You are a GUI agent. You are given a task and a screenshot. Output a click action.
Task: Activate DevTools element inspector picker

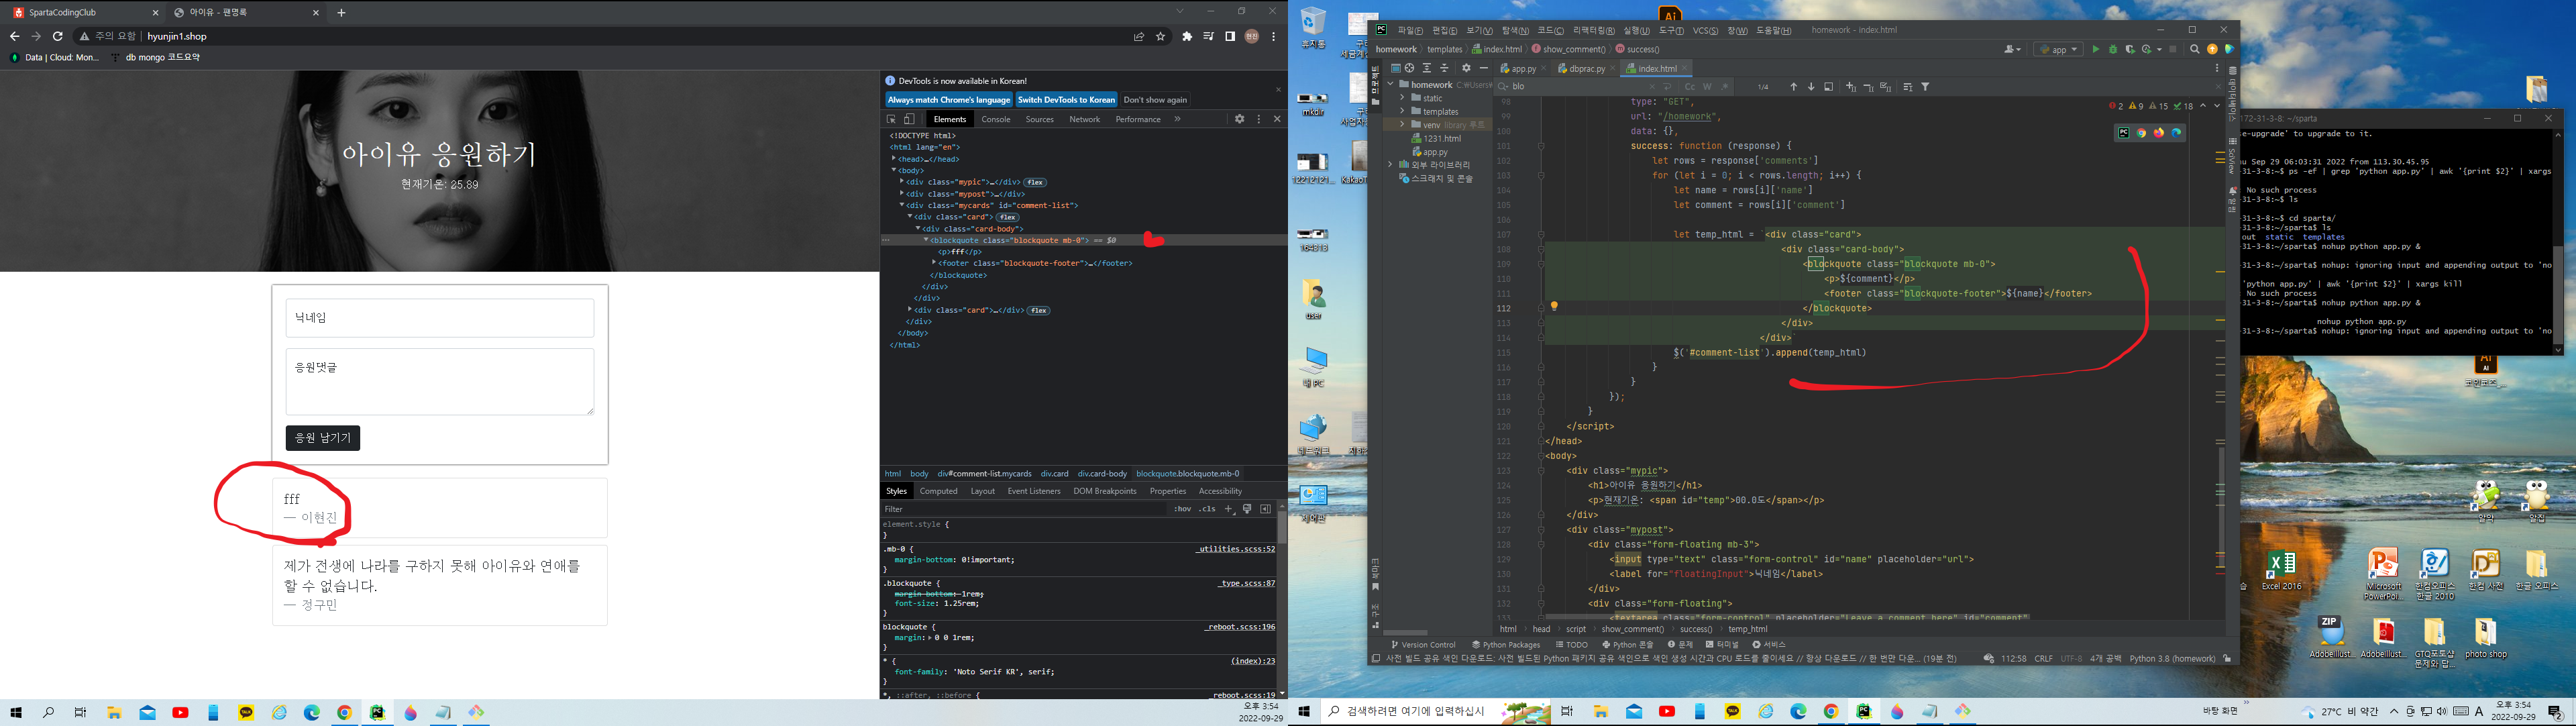(x=892, y=119)
